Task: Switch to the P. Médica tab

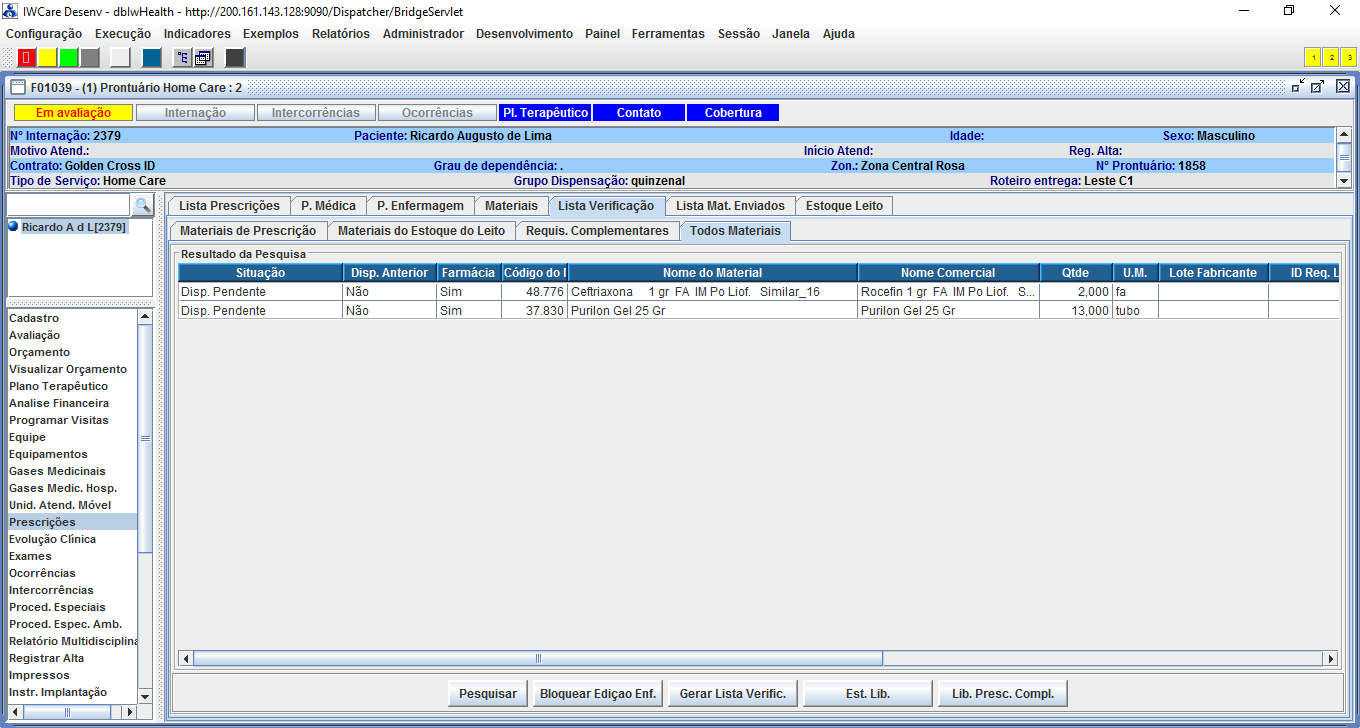Action: coord(328,206)
